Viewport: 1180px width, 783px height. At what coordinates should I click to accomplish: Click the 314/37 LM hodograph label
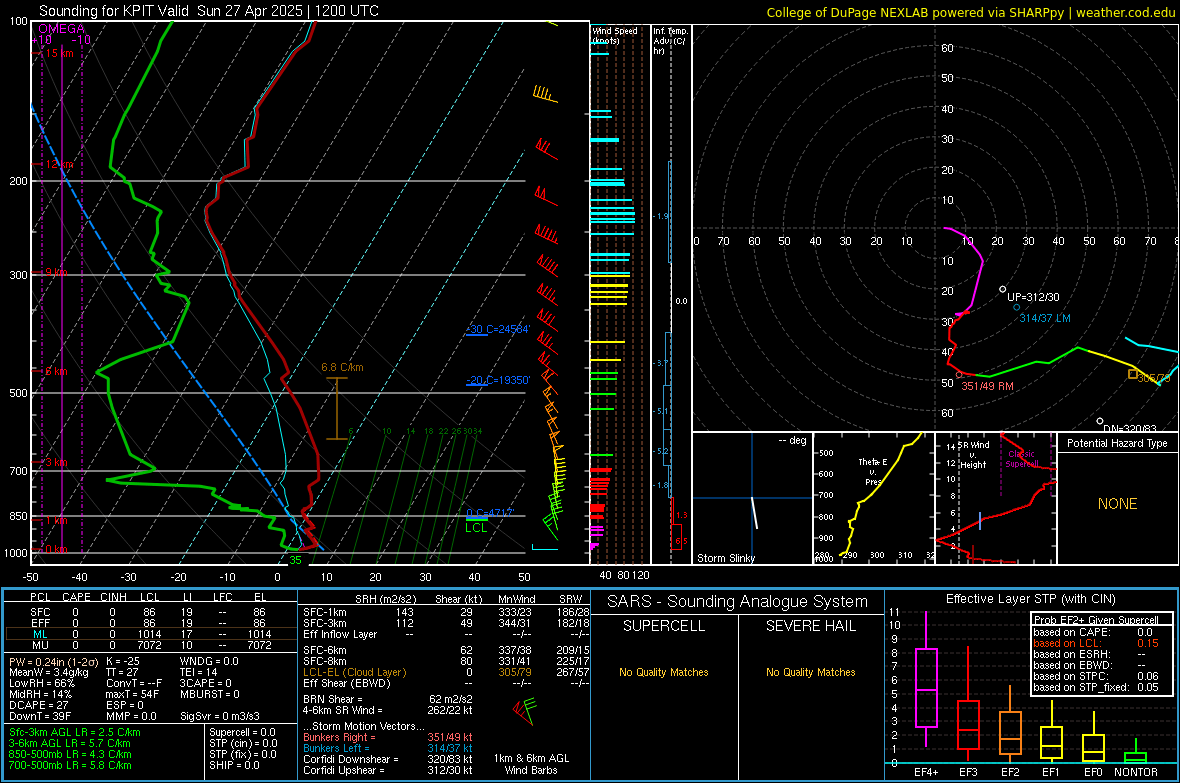coord(1045,318)
